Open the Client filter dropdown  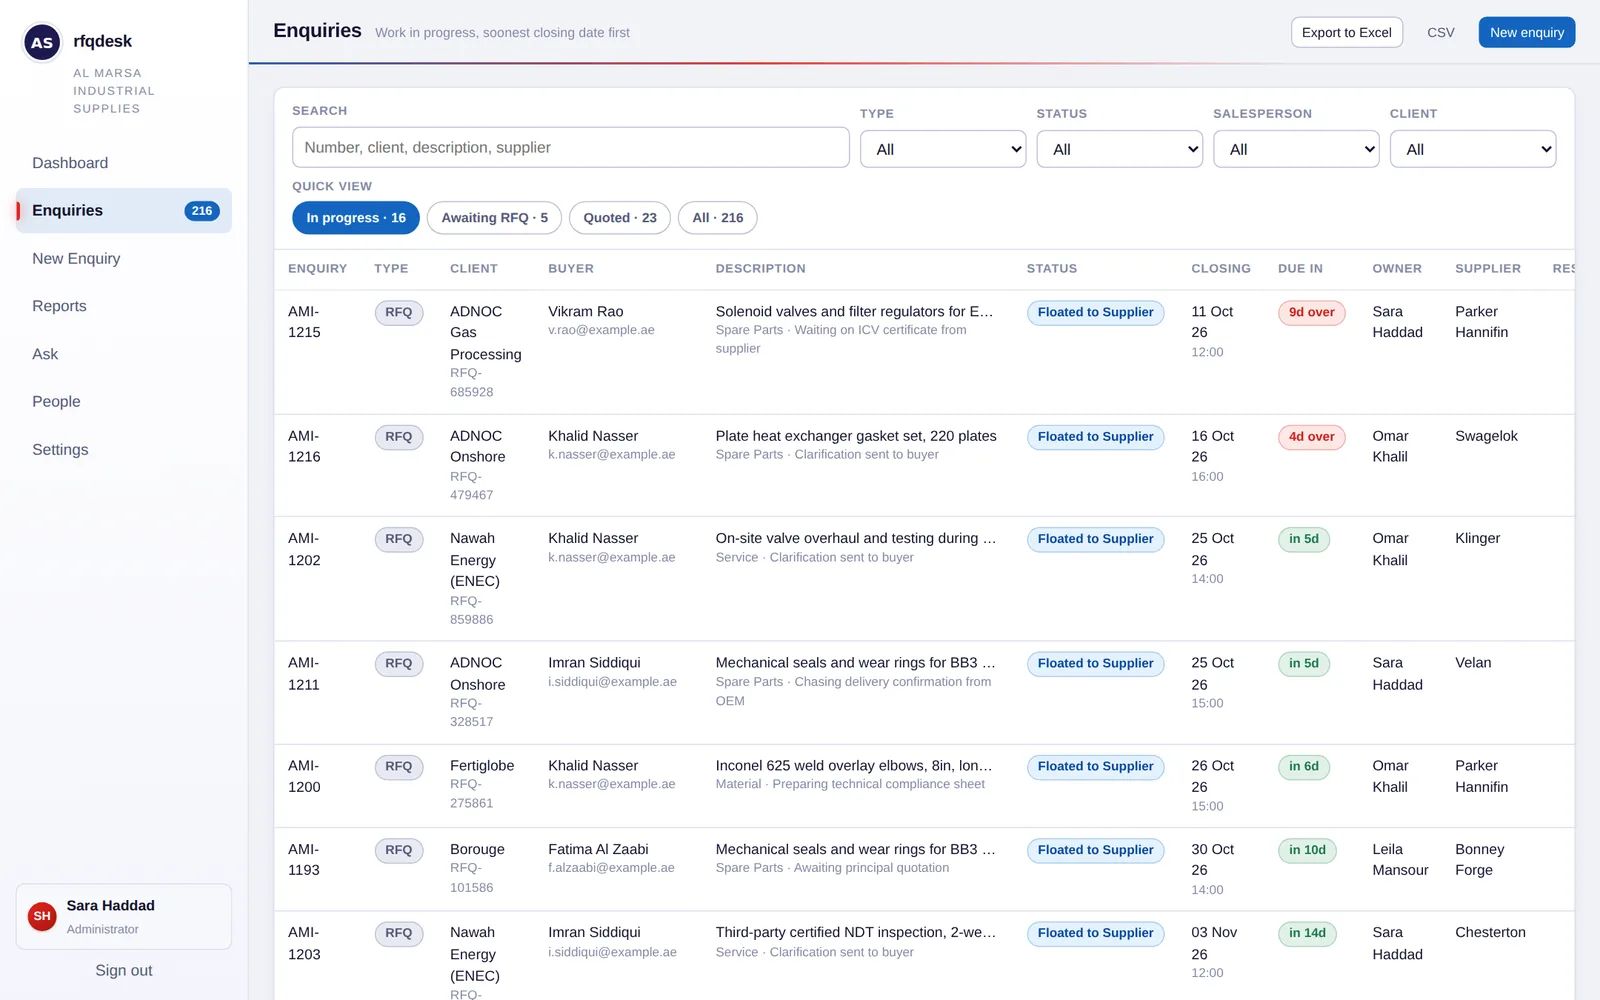pyautogui.click(x=1473, y=149)
